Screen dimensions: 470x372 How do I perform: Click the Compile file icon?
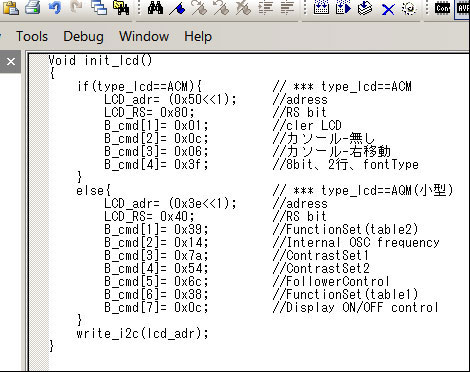(365, 8)
